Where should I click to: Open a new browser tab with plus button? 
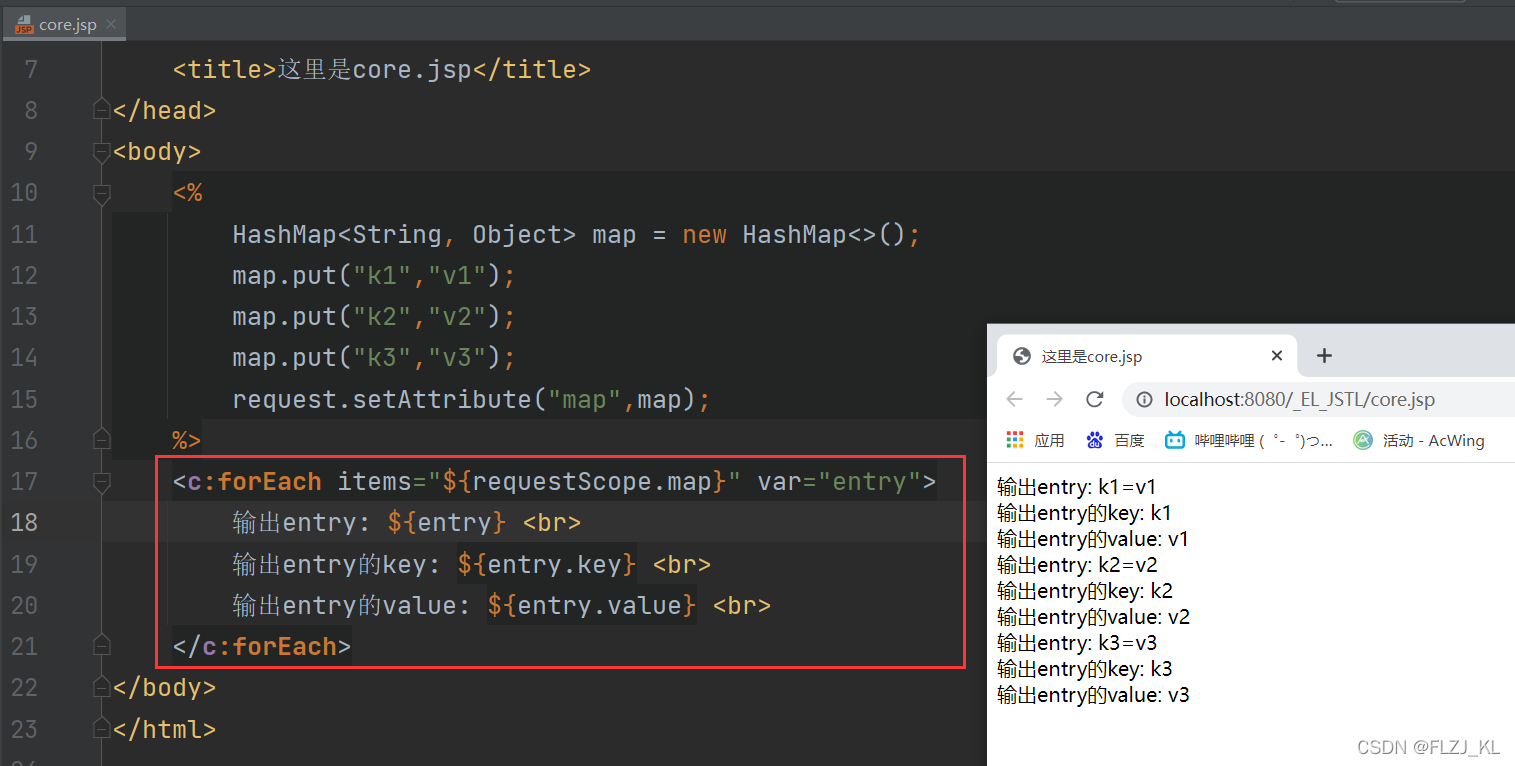point(1325,356)
